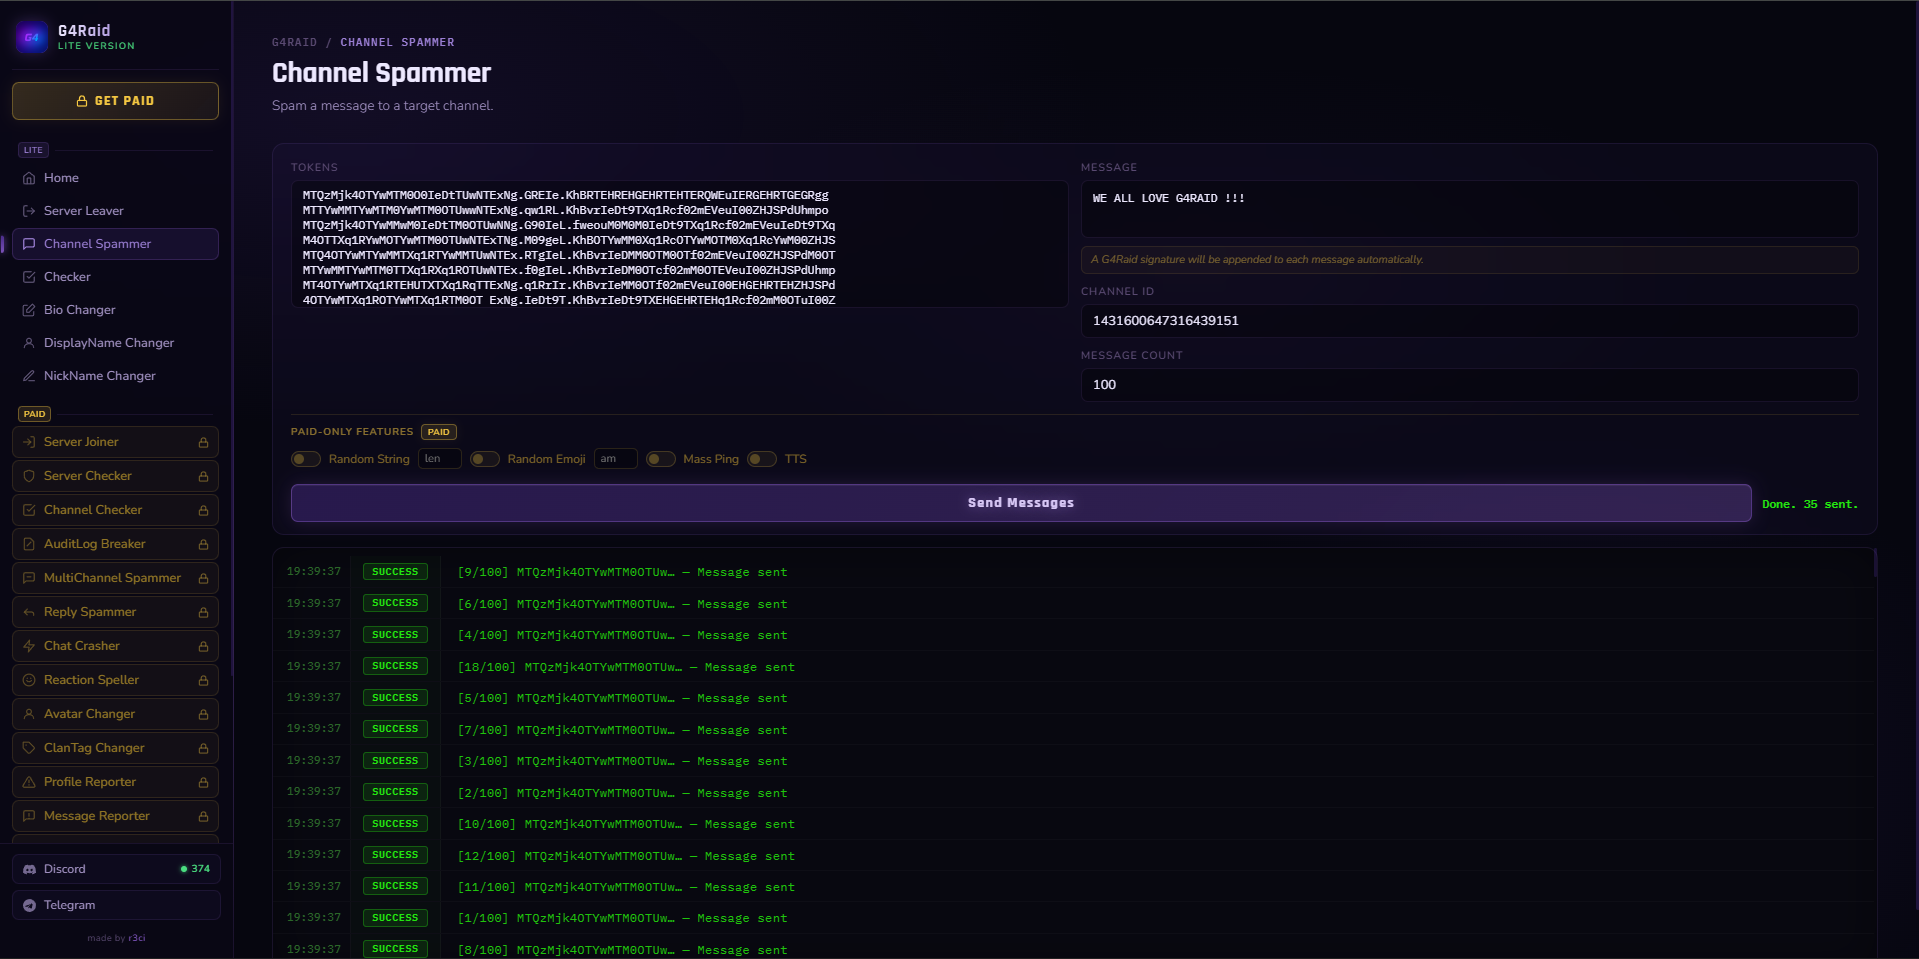The image size is (1919, 959).
Task: Click the PAID section badge in sidebar
Action: click(x=34, y=414)
